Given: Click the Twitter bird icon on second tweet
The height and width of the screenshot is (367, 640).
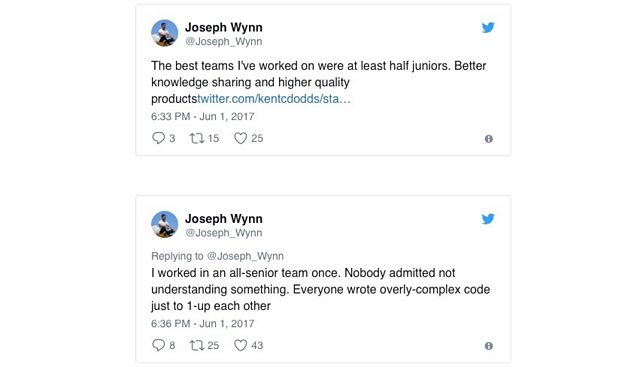Looking at the screenshot, I should [x=488, y=219].
